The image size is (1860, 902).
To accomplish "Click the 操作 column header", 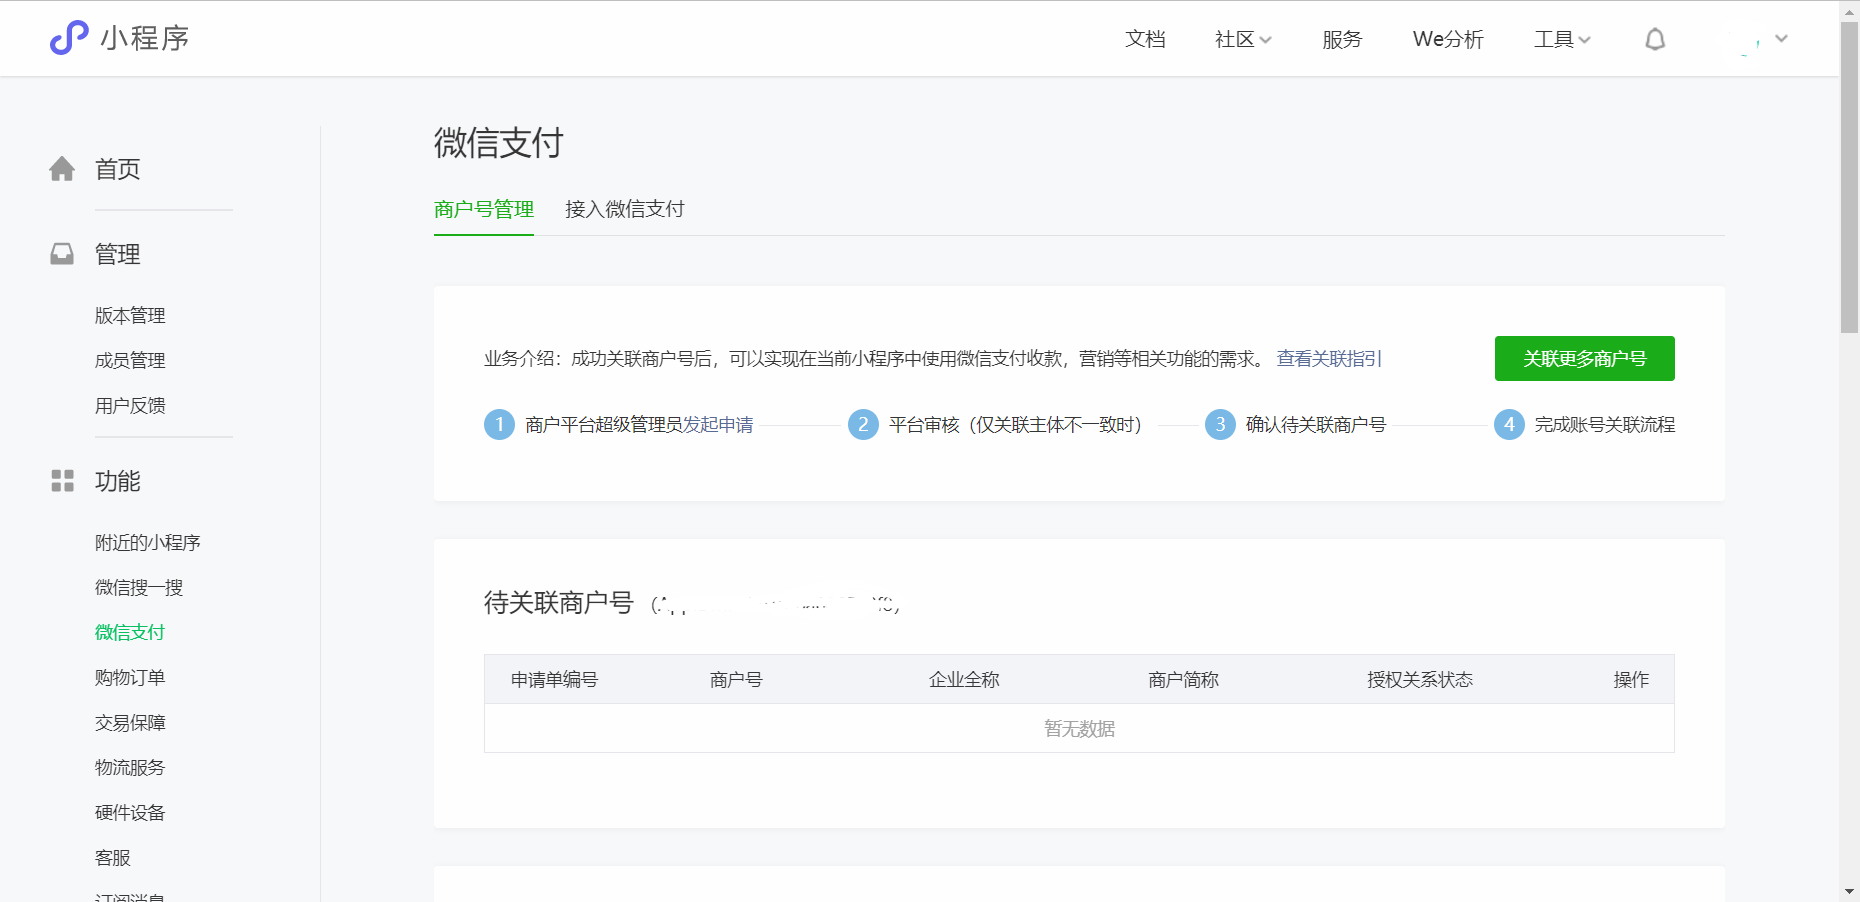I will point(1631,680).
